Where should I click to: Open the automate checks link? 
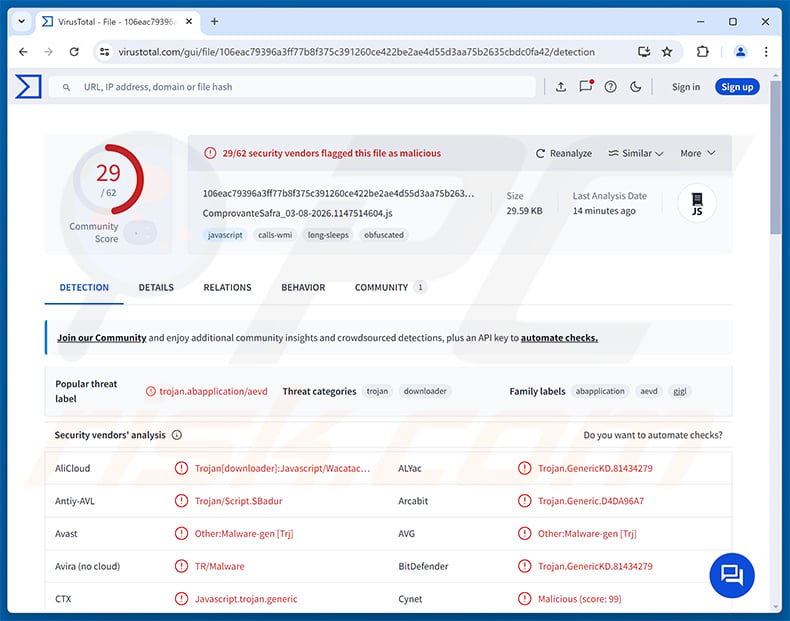[x=559, y=338]
